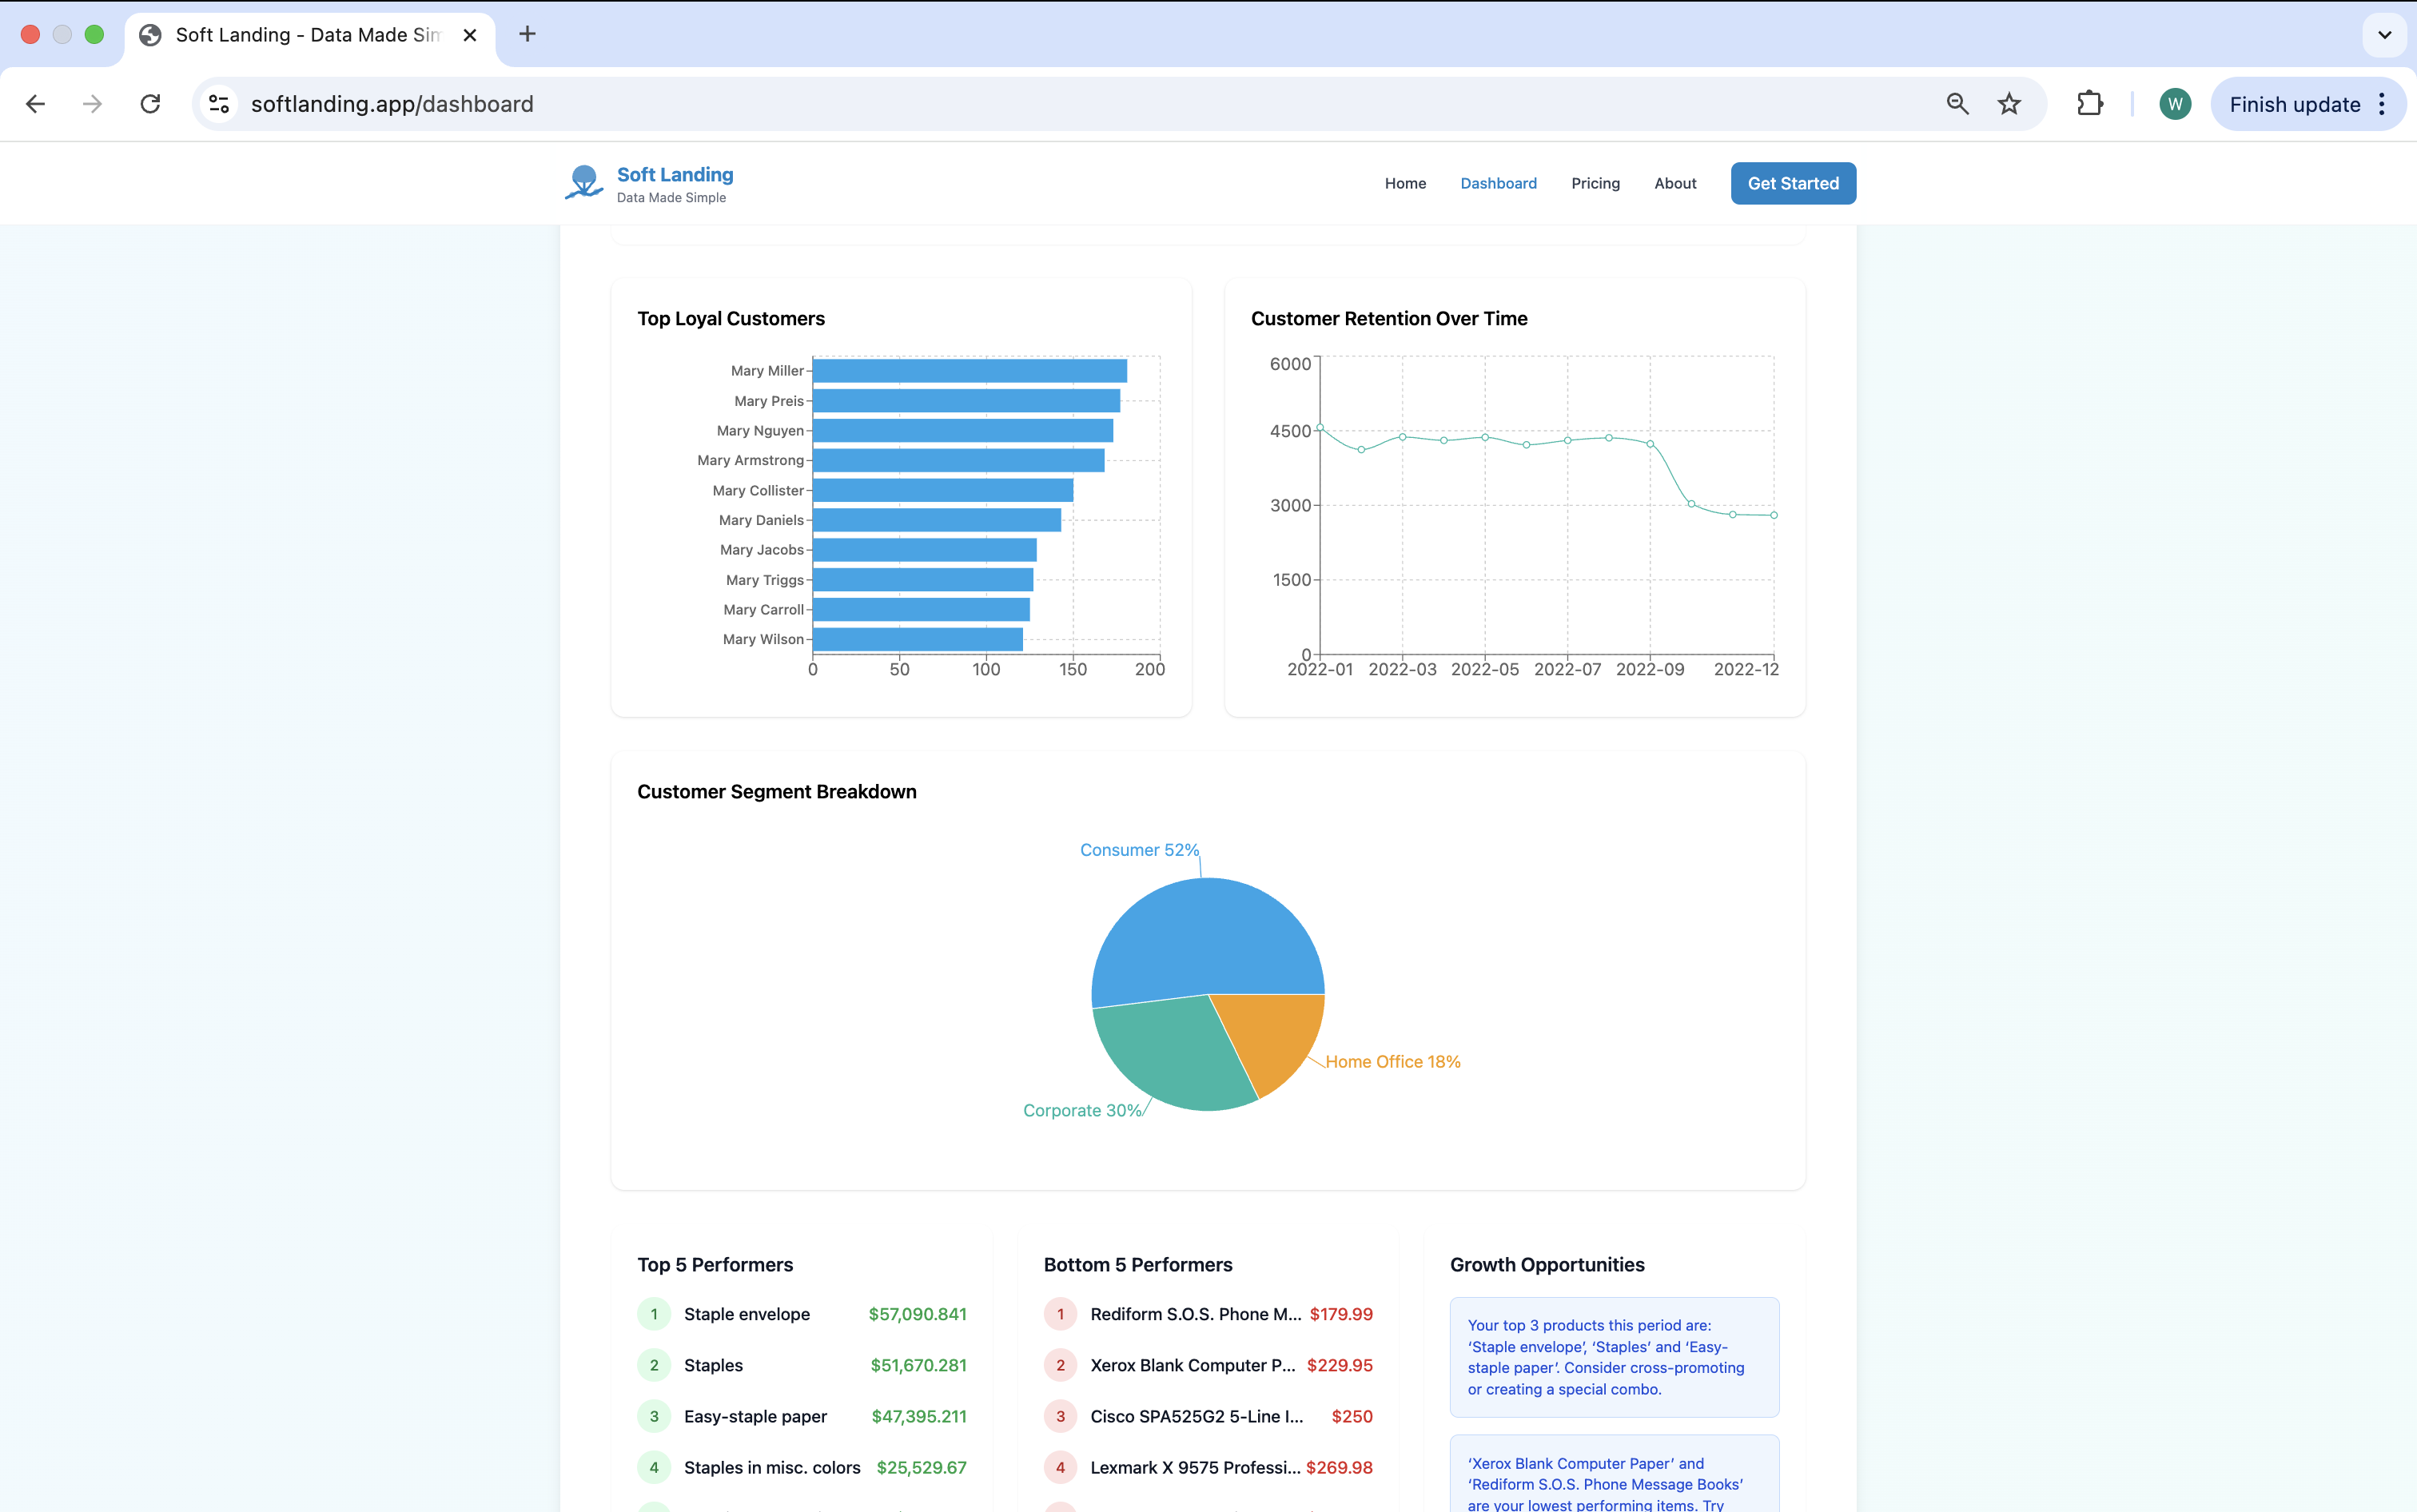The width and height of the screenshot is (2417, 1512).
Task: Click the Mary Wilson bar in chart
Action: [918, 639]
